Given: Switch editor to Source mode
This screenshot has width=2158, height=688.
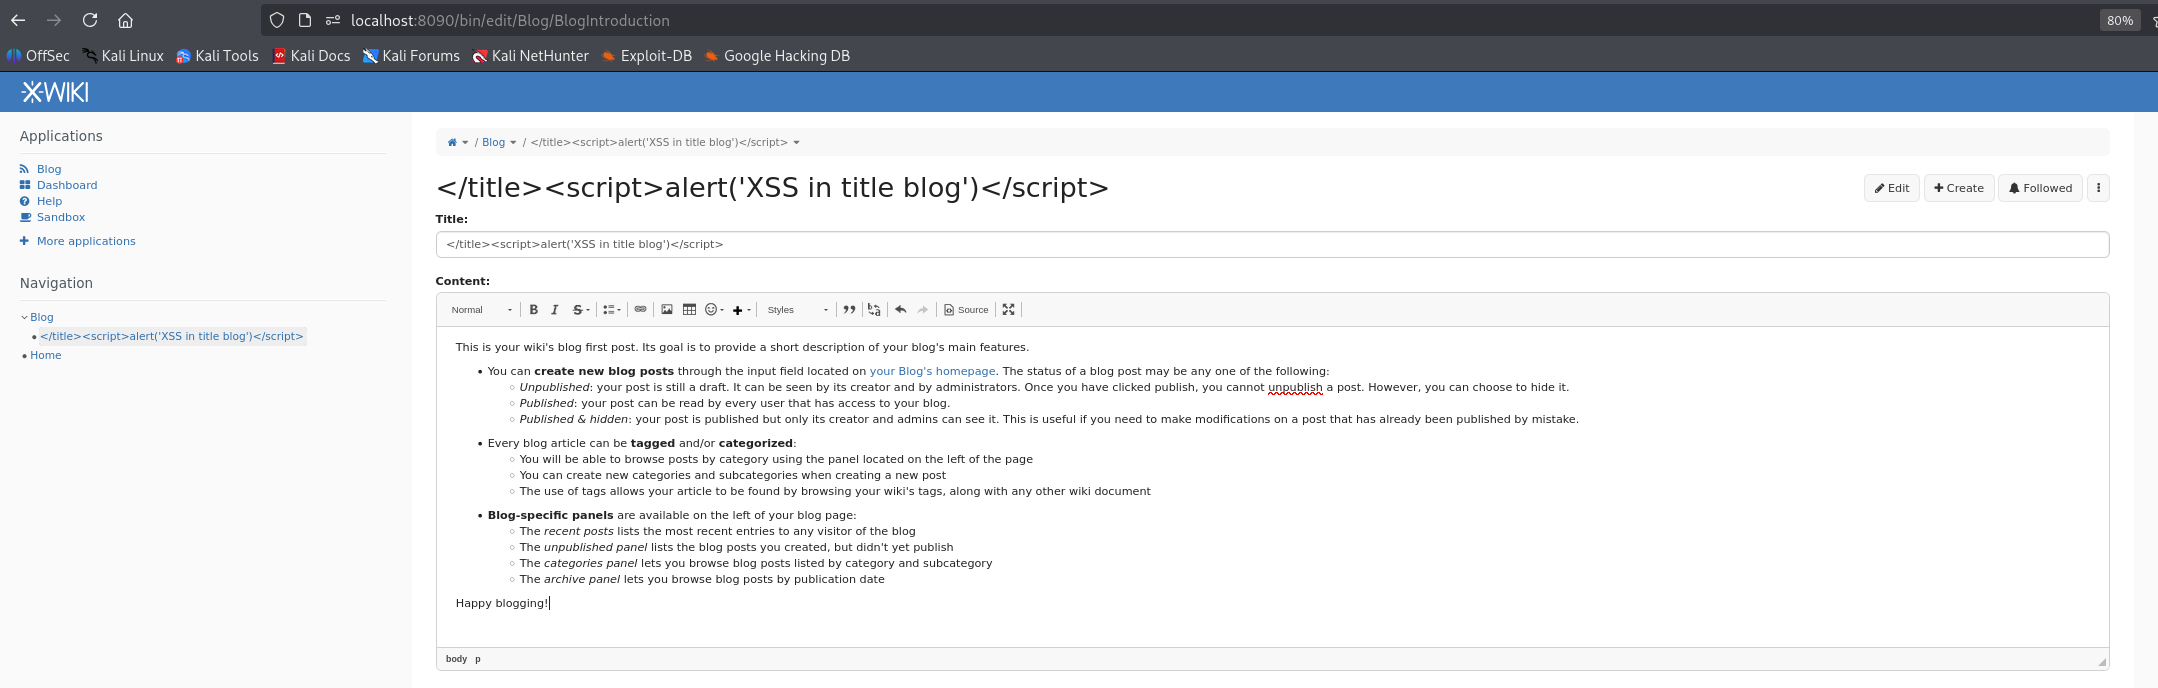Looking at the screenshot, I should (966, 310).
